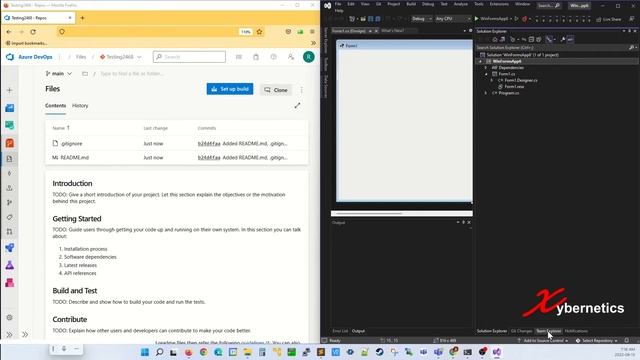The height and width of the screenshot is (360, 640).
Task: Click the plus add icon in DevOps sidebar
Action: tap(10, 90)
